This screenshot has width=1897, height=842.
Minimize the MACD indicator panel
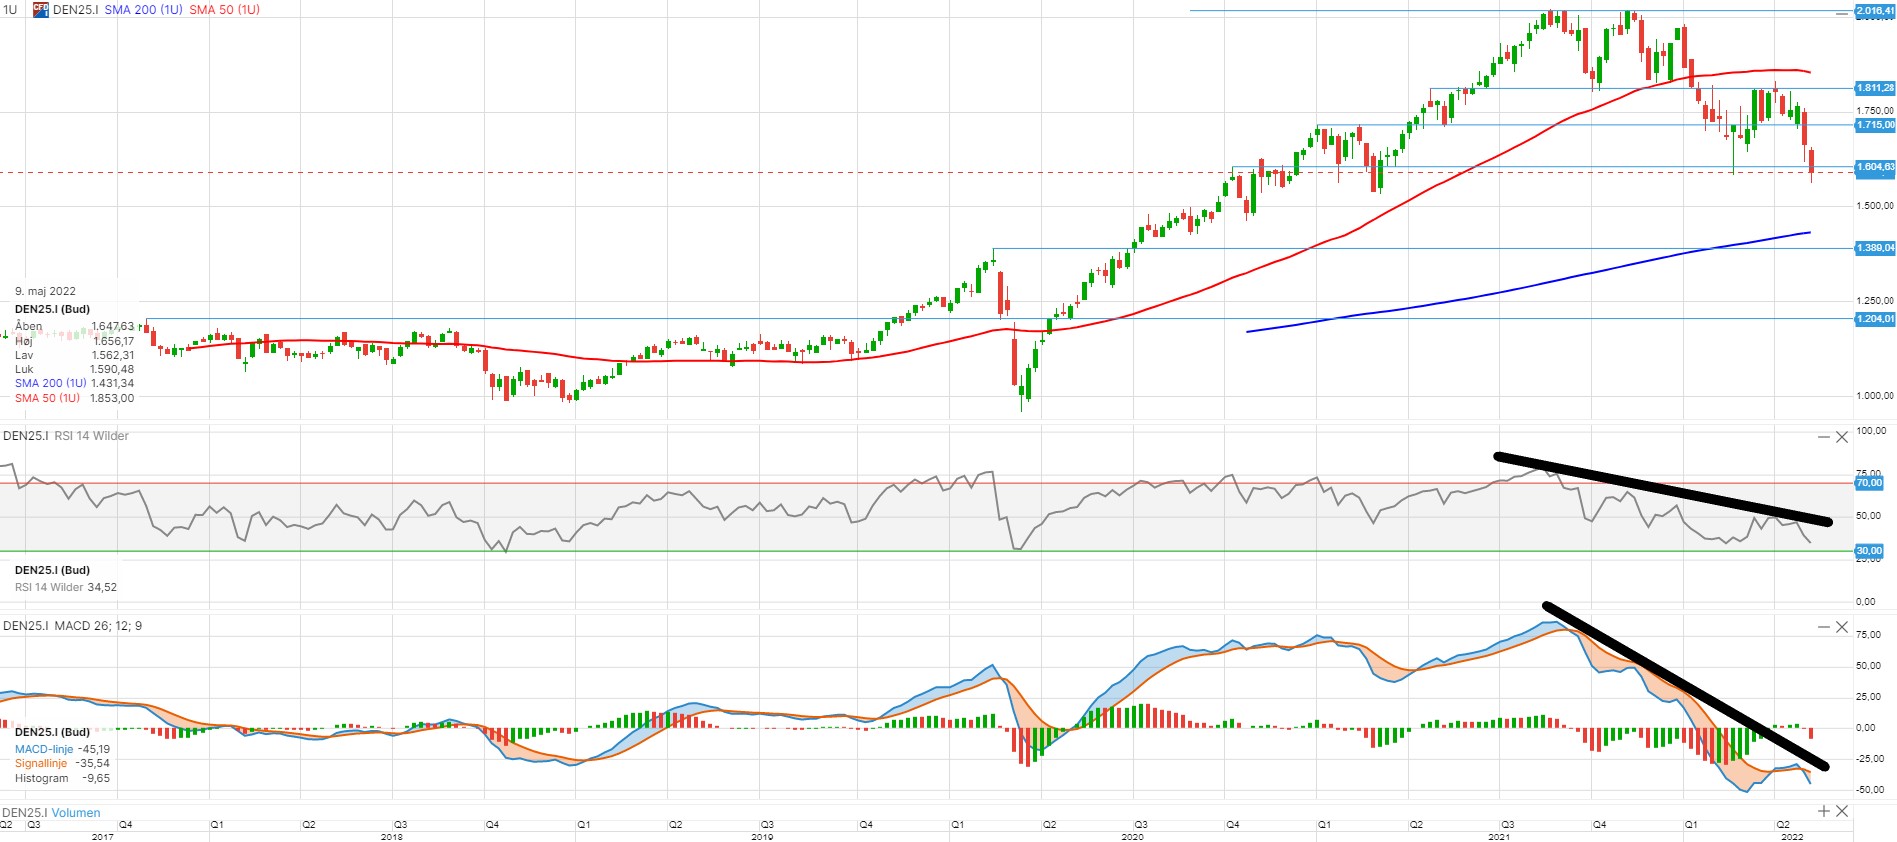[x=1824, y=627]
